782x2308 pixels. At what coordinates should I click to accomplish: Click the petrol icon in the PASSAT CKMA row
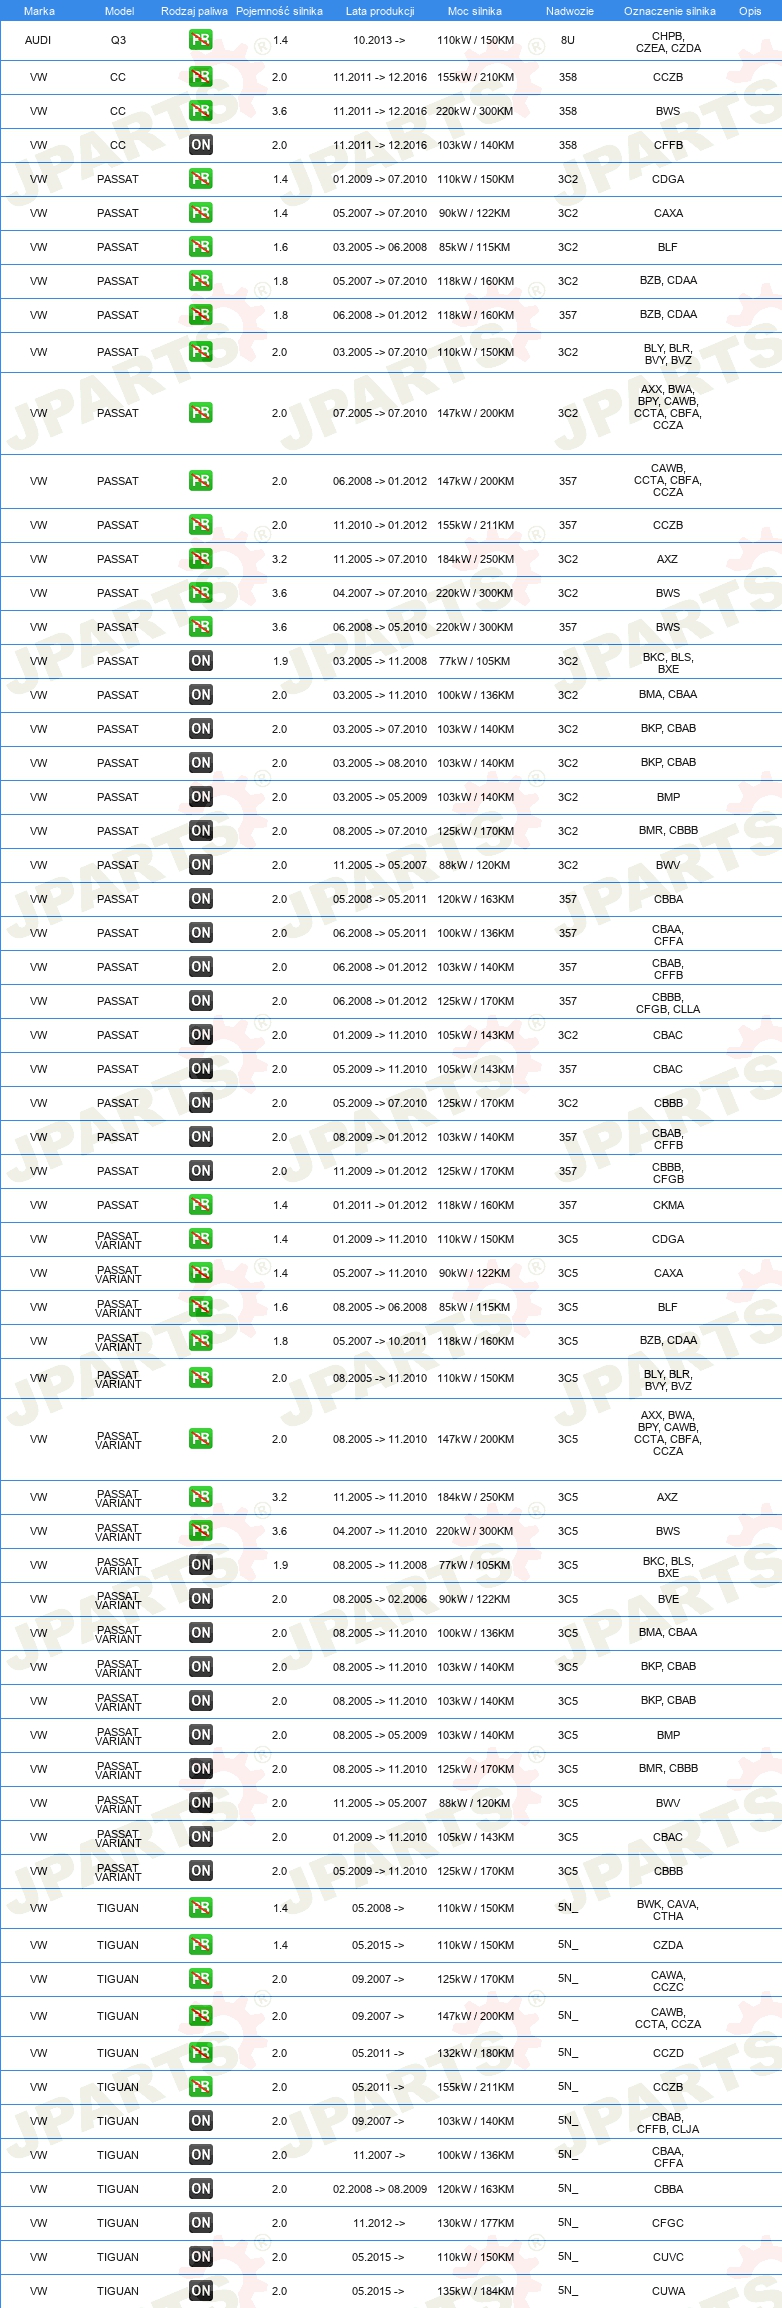pos(201,1205)
